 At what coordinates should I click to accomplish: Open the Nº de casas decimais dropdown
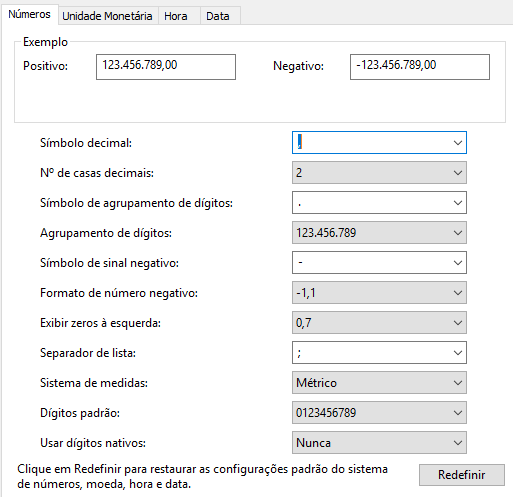pyautogui.click(x=379, y=173)
